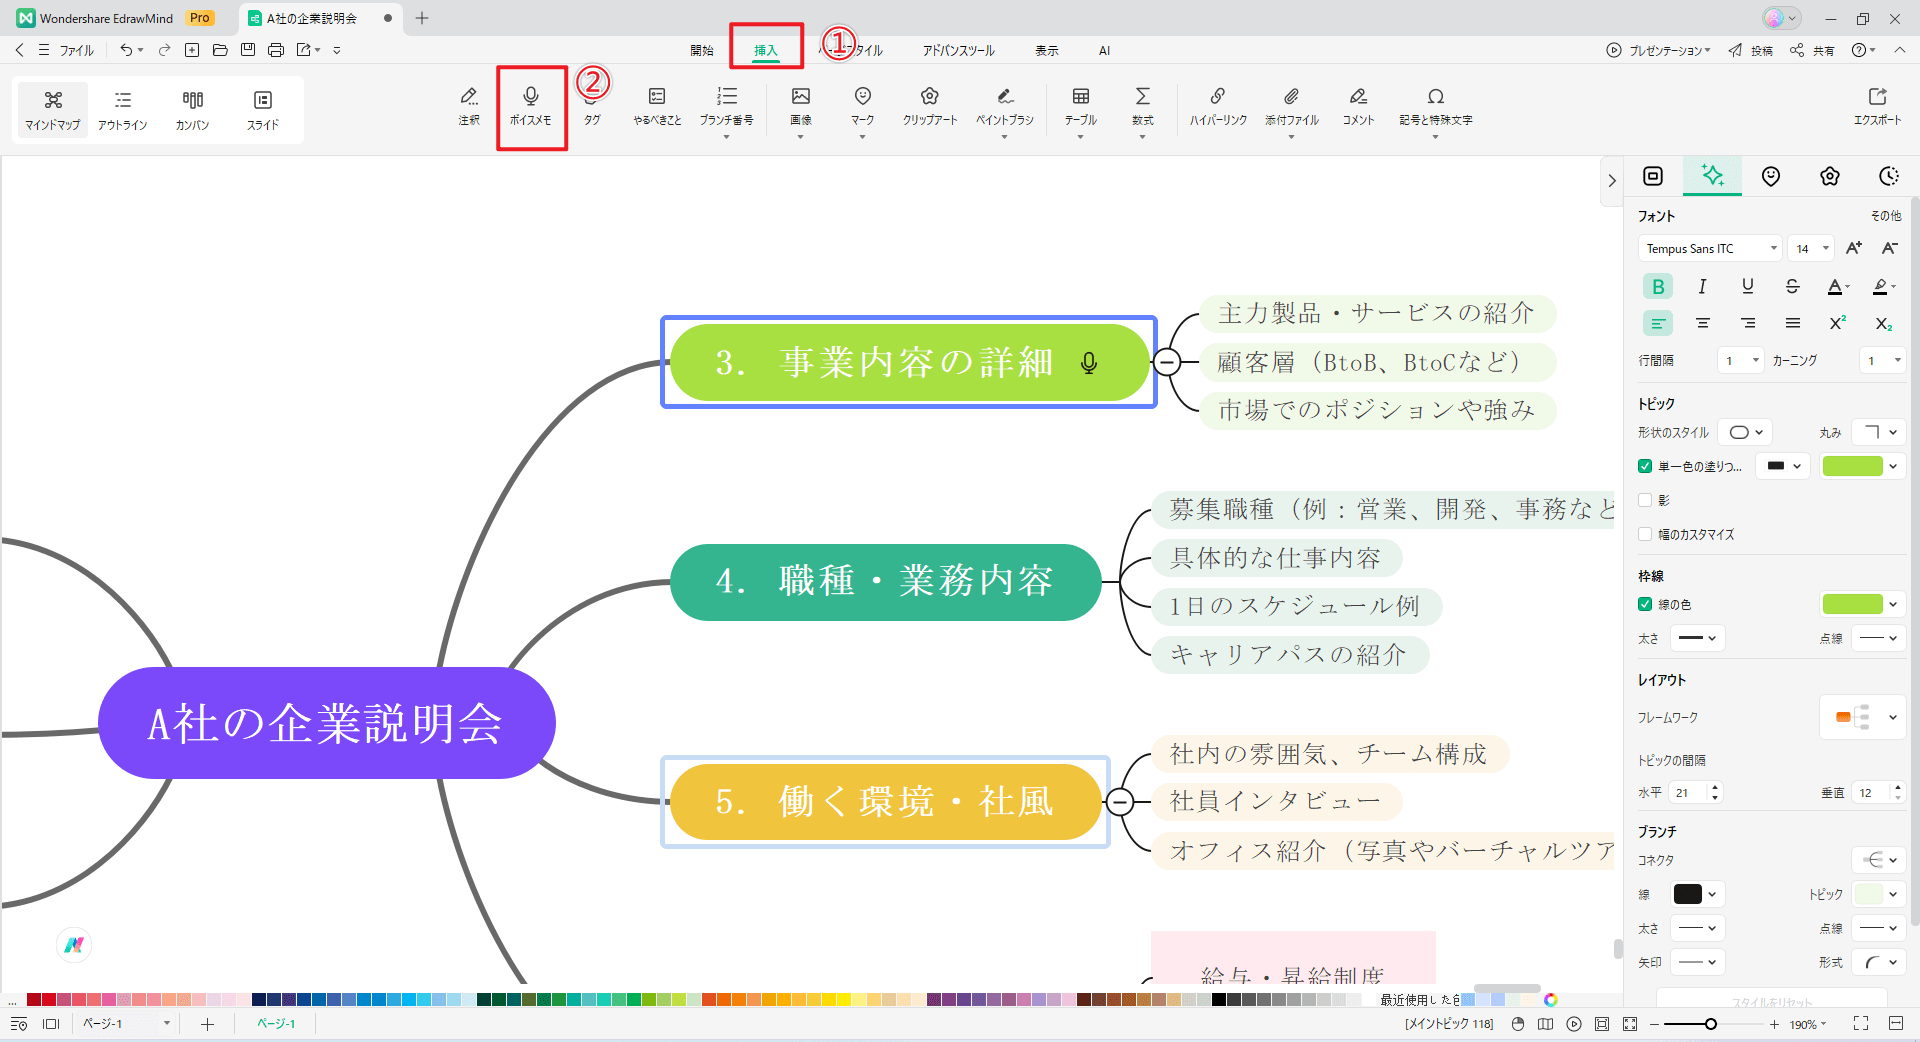This screenshot has width=1920, height=1042.
Task: Open the エクスポート export button
Action: [x=1877, y=105]
